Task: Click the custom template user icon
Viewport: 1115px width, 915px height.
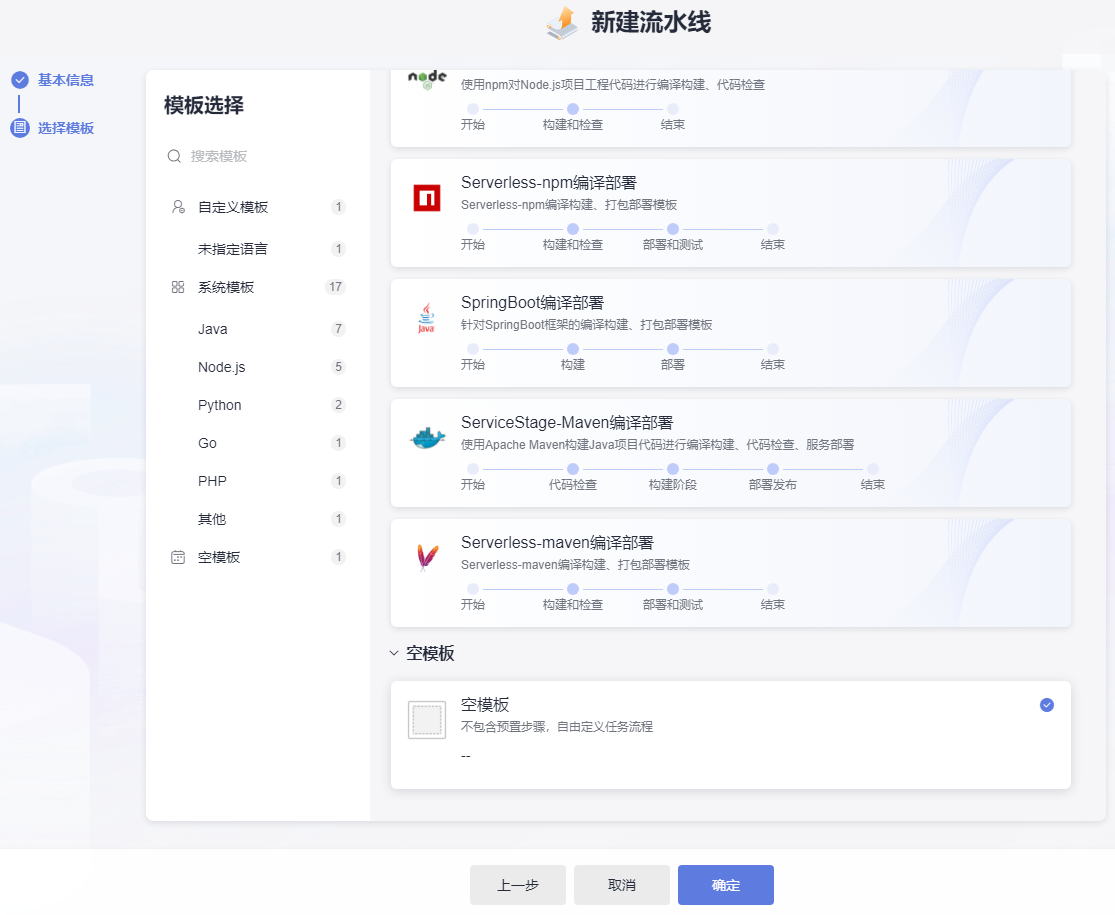Action: [x=178, y=207]
